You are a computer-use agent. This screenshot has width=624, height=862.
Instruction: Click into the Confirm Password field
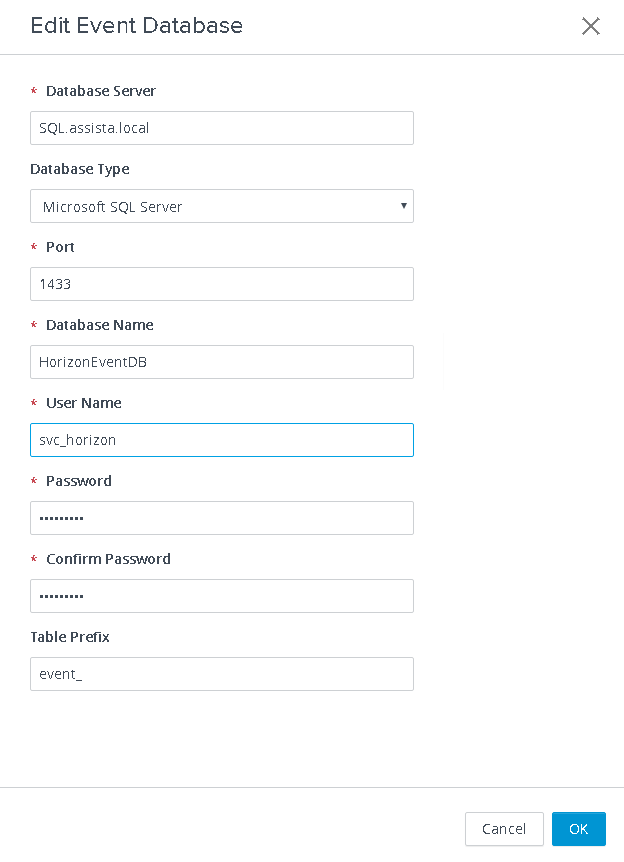(x=222, y=596)
